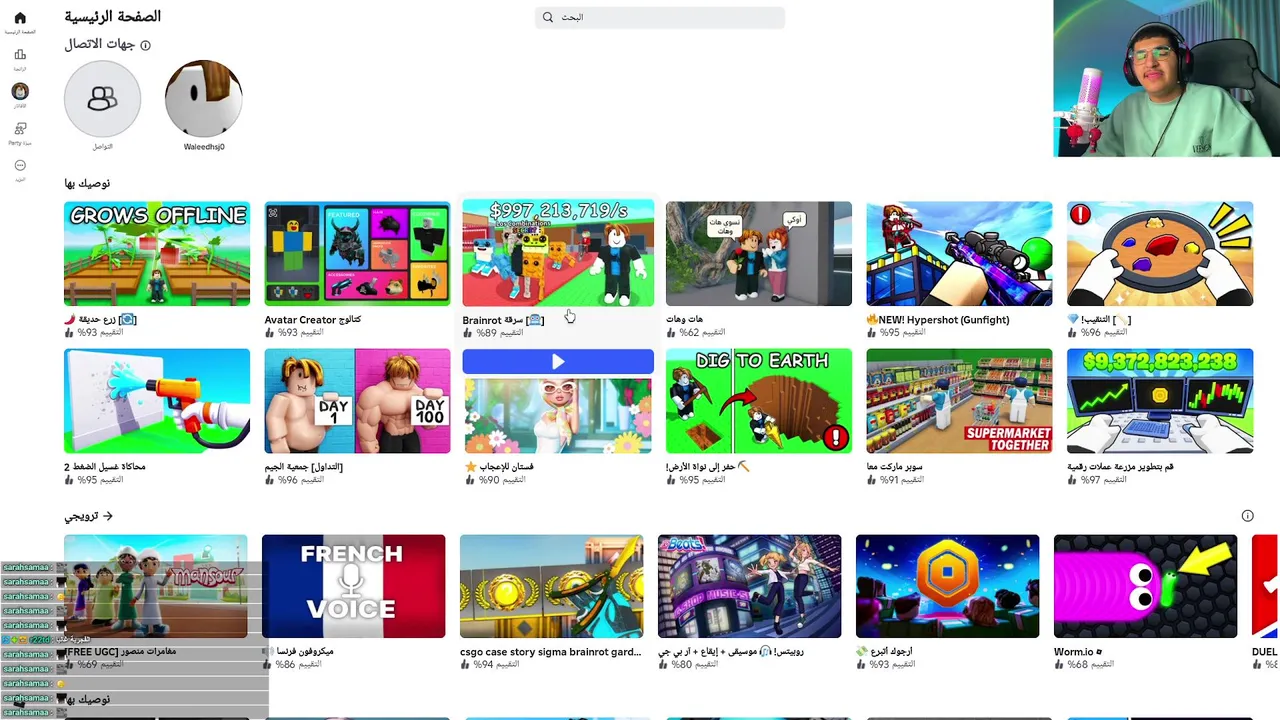Open the three-dots More icon in sidebar
Screen dimensions: 1280x720
tap(20, 165)
